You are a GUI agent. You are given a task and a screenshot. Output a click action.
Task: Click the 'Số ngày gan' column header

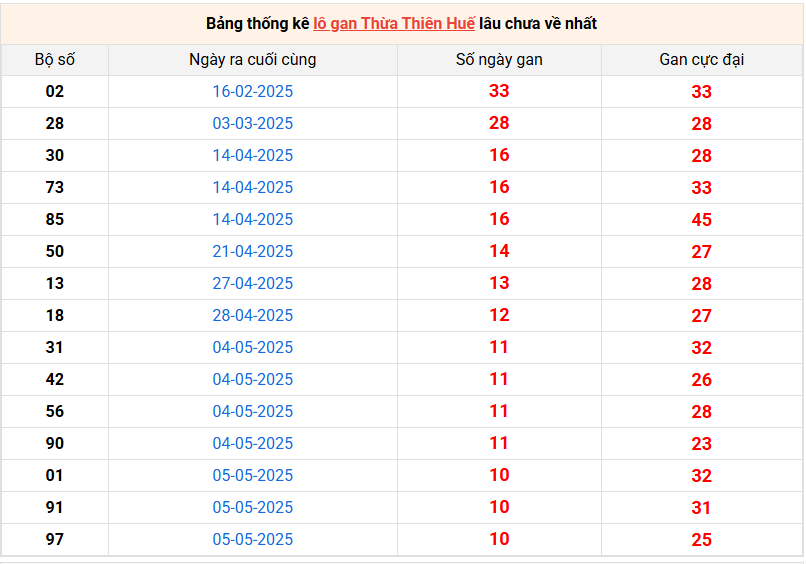click(499, 60)
